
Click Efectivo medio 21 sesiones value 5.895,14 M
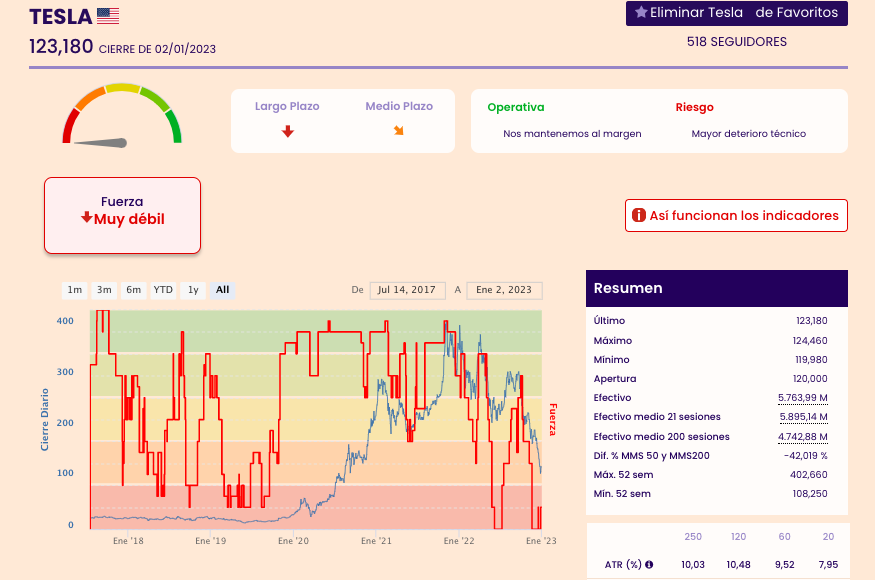point(803,417)
